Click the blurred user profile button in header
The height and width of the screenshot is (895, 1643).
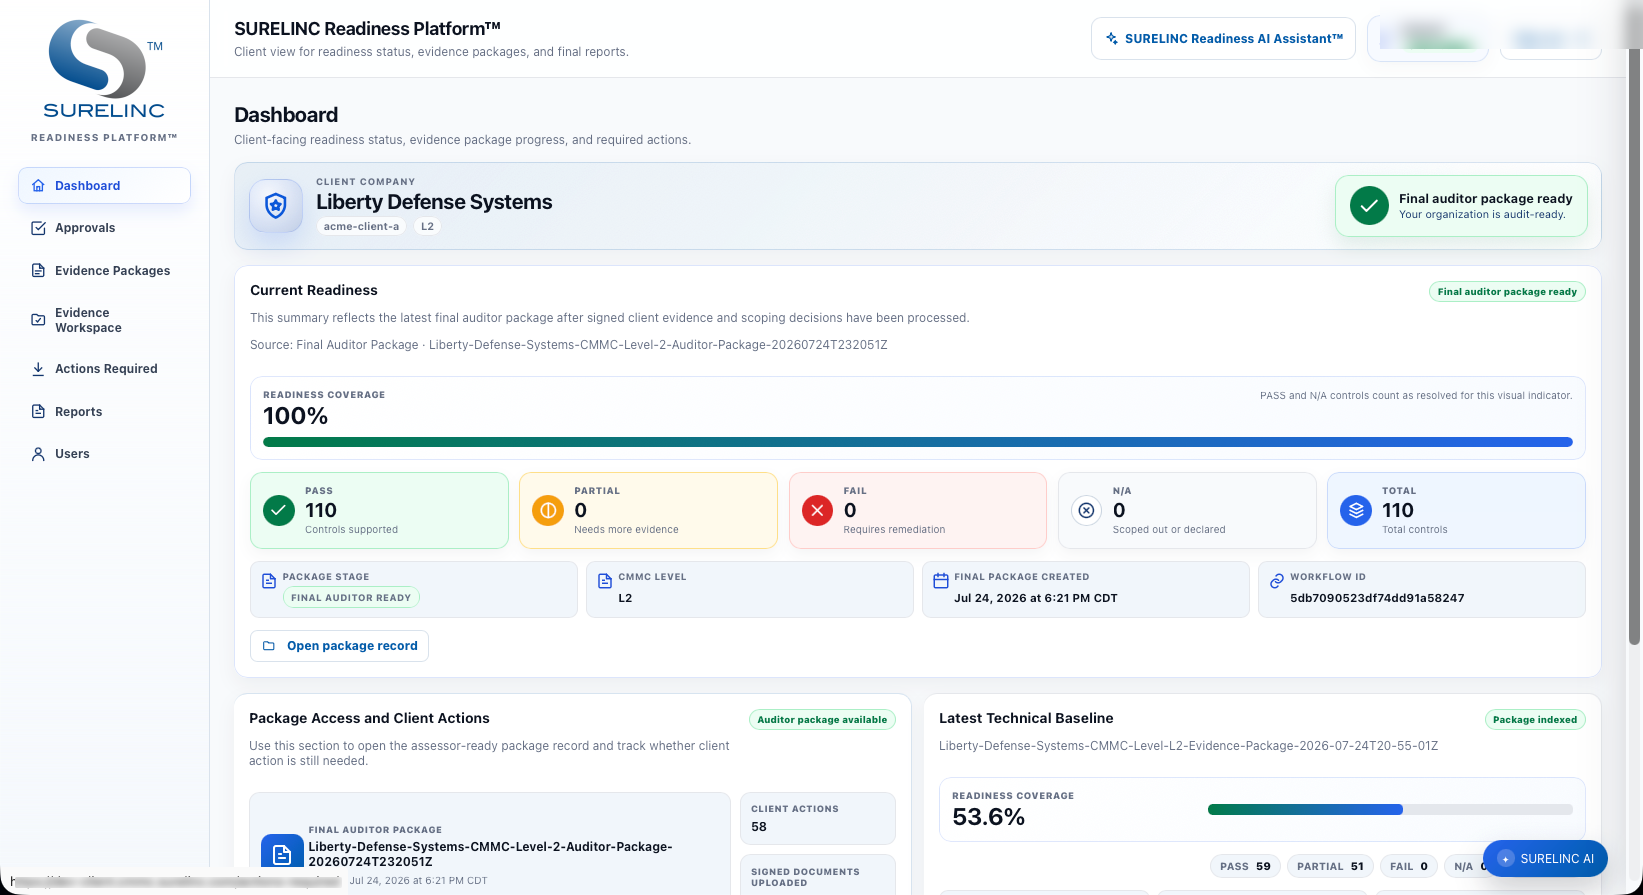click(x=1427, y=39)
